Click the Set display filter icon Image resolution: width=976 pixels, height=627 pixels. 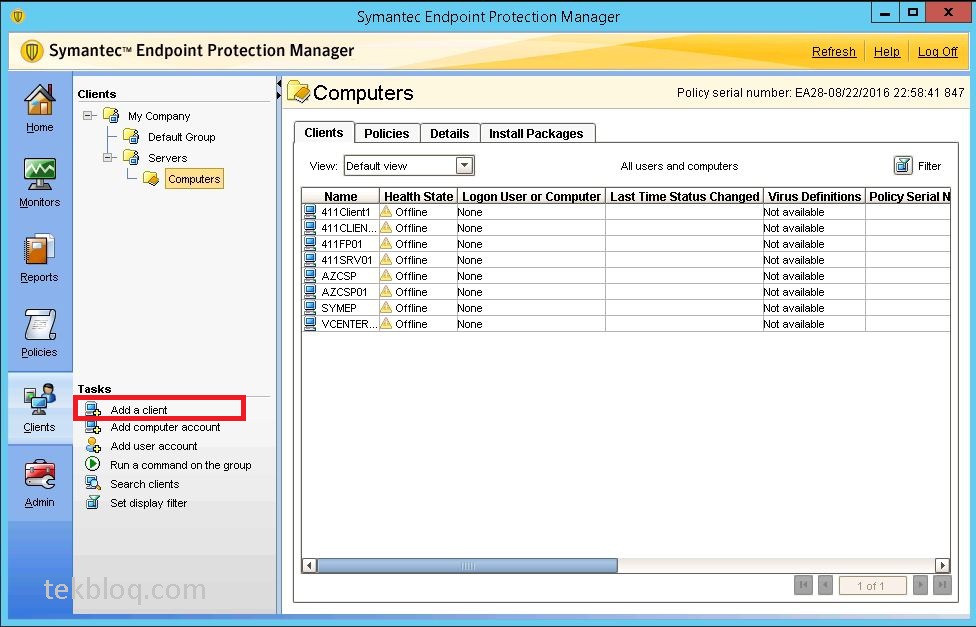93,502
